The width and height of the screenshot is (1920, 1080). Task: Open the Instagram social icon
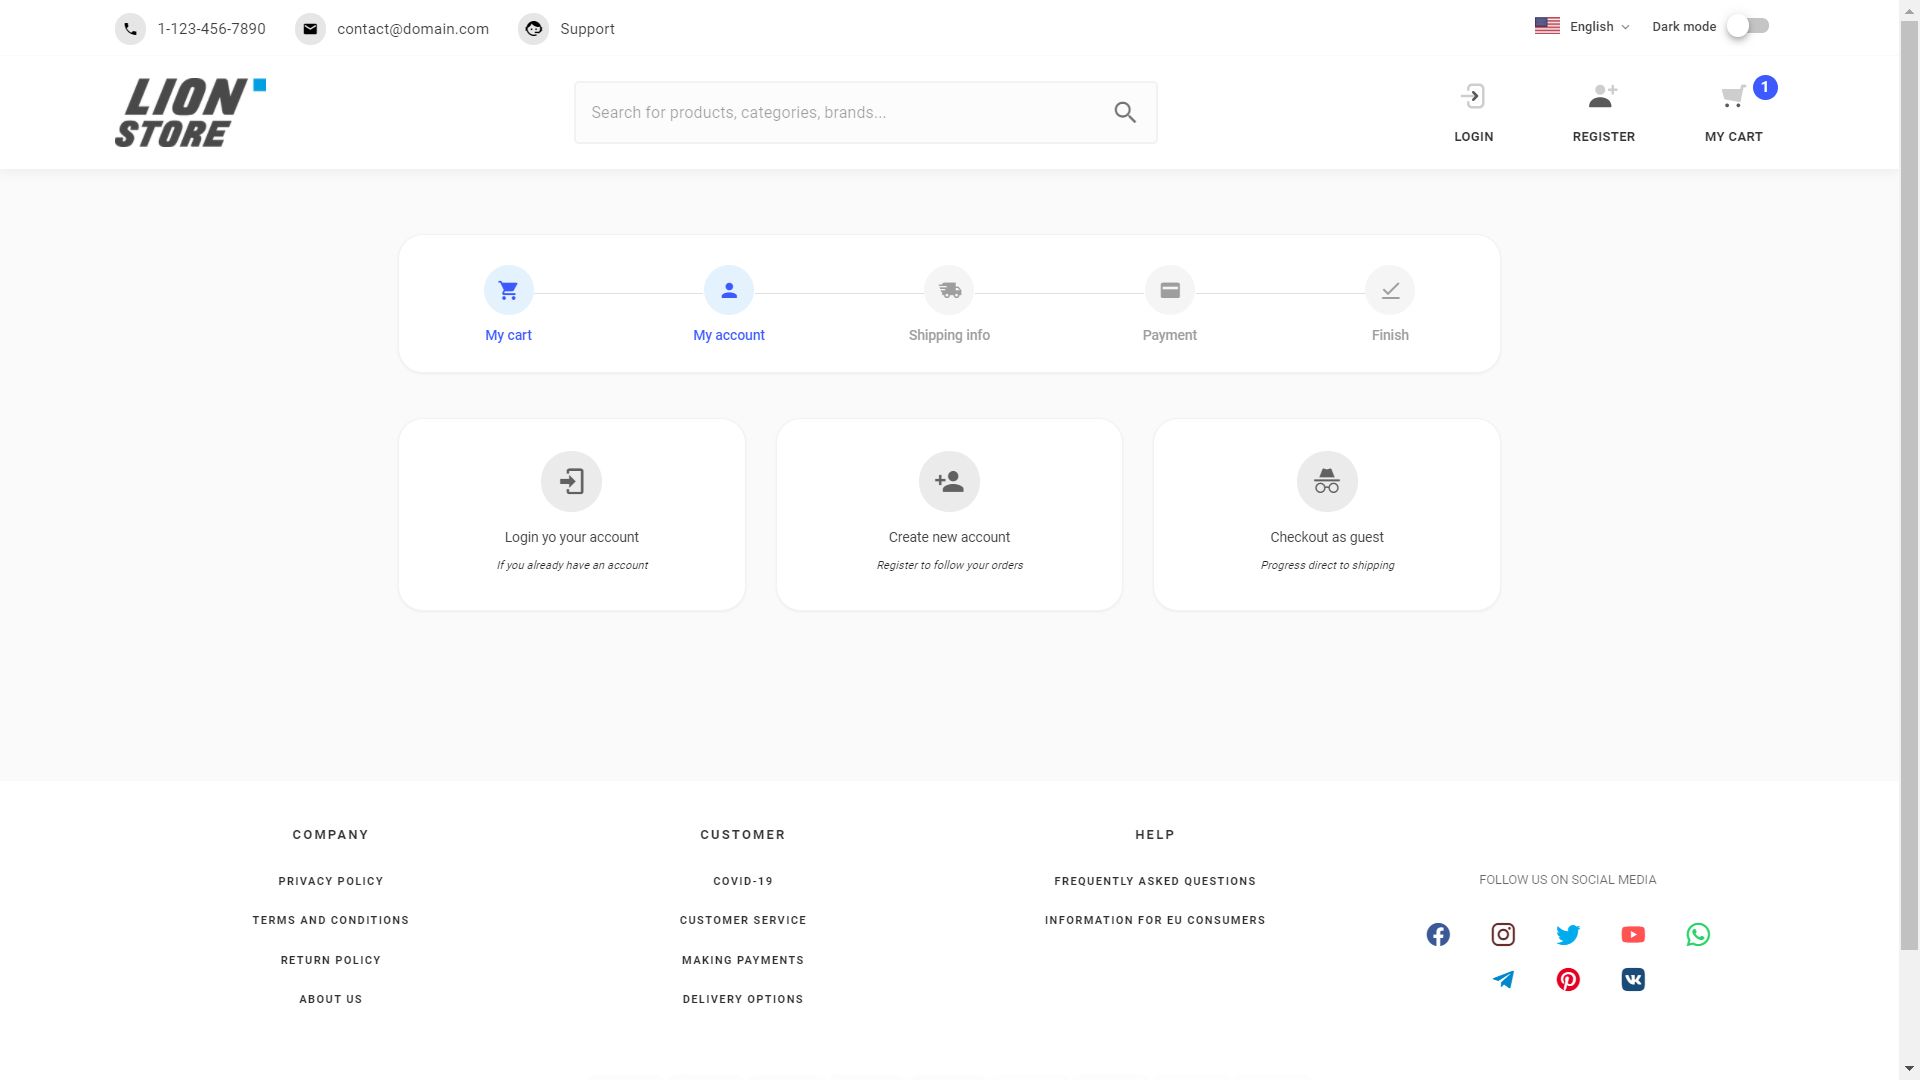click(x=1503, y=935)
